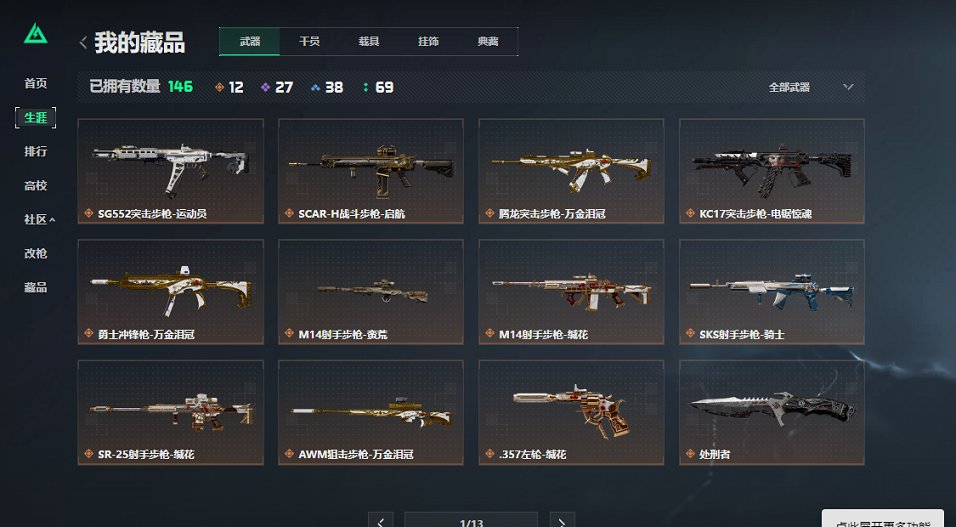Switch to the 载具 tab
The height and width of the screenshot is (527, 956).
point(369,41)
